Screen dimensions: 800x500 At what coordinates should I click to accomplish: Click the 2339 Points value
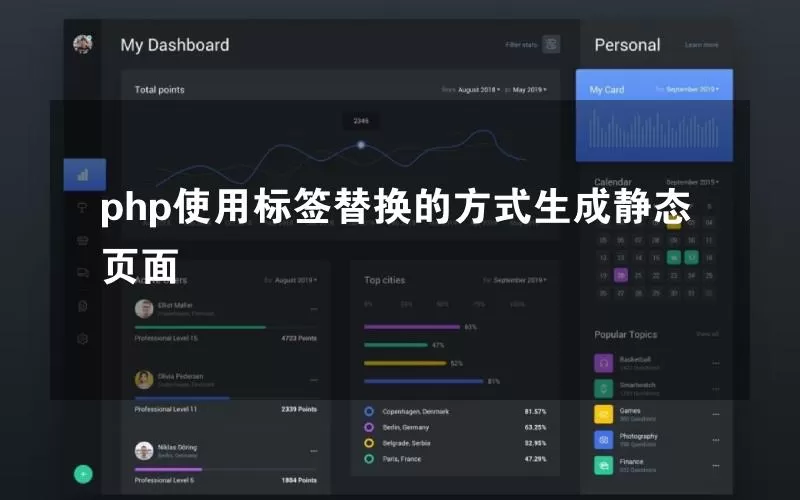pos(299,409)
